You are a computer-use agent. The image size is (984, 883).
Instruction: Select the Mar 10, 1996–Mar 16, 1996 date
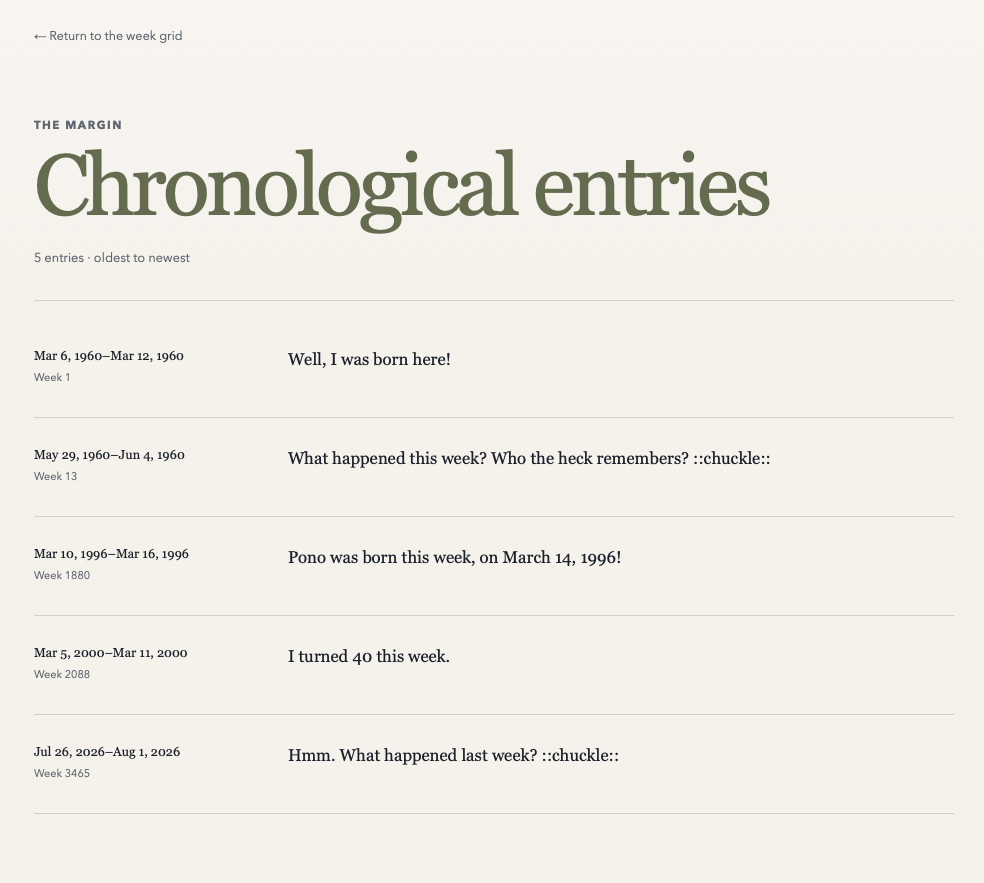click(x=111, y=554)
